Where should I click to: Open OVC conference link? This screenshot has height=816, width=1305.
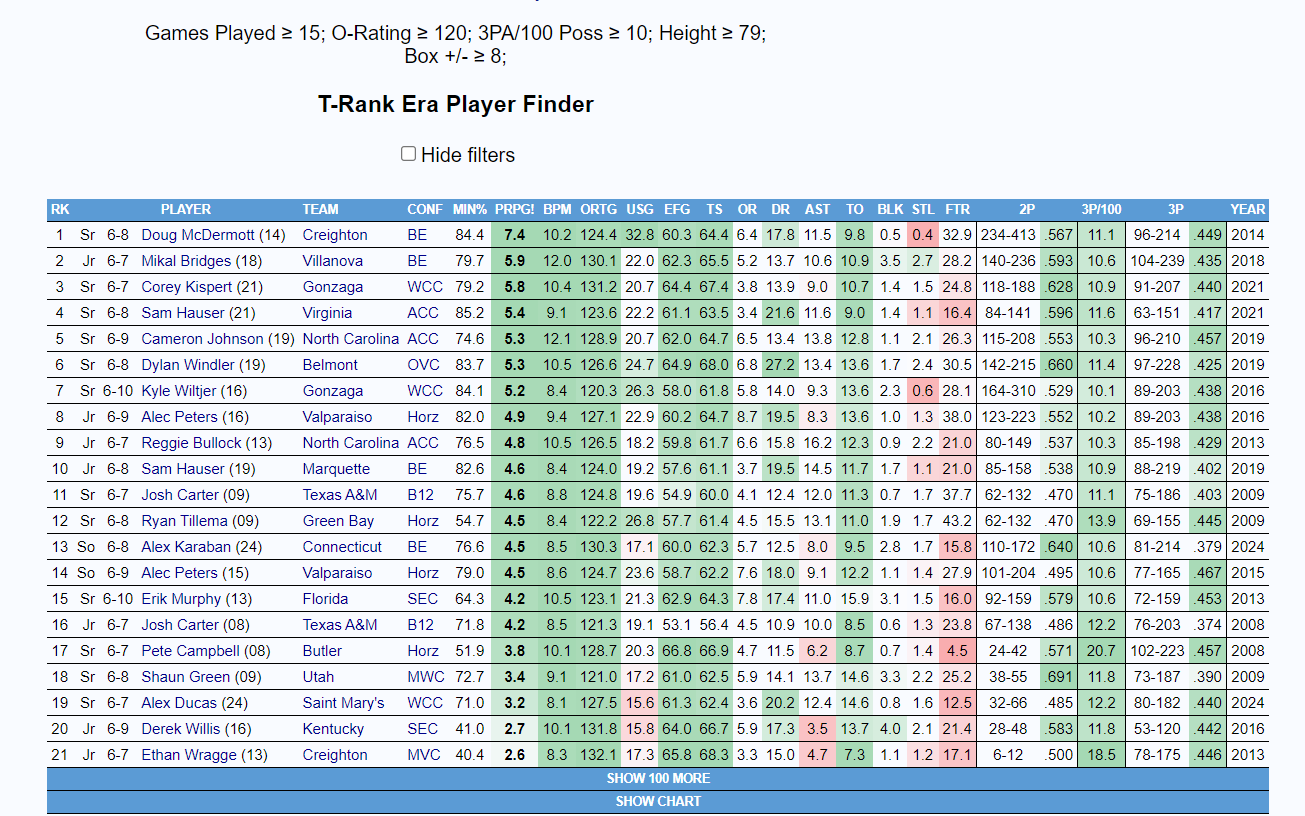423,365
